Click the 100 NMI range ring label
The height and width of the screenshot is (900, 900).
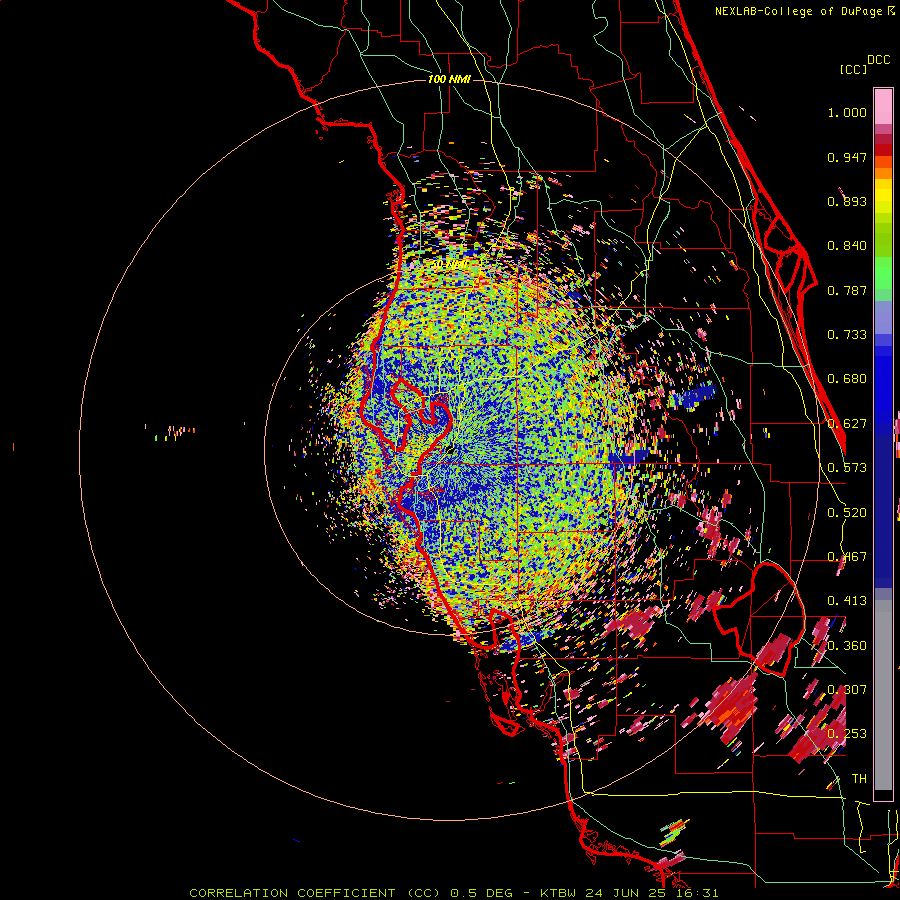tap(449, 79)
